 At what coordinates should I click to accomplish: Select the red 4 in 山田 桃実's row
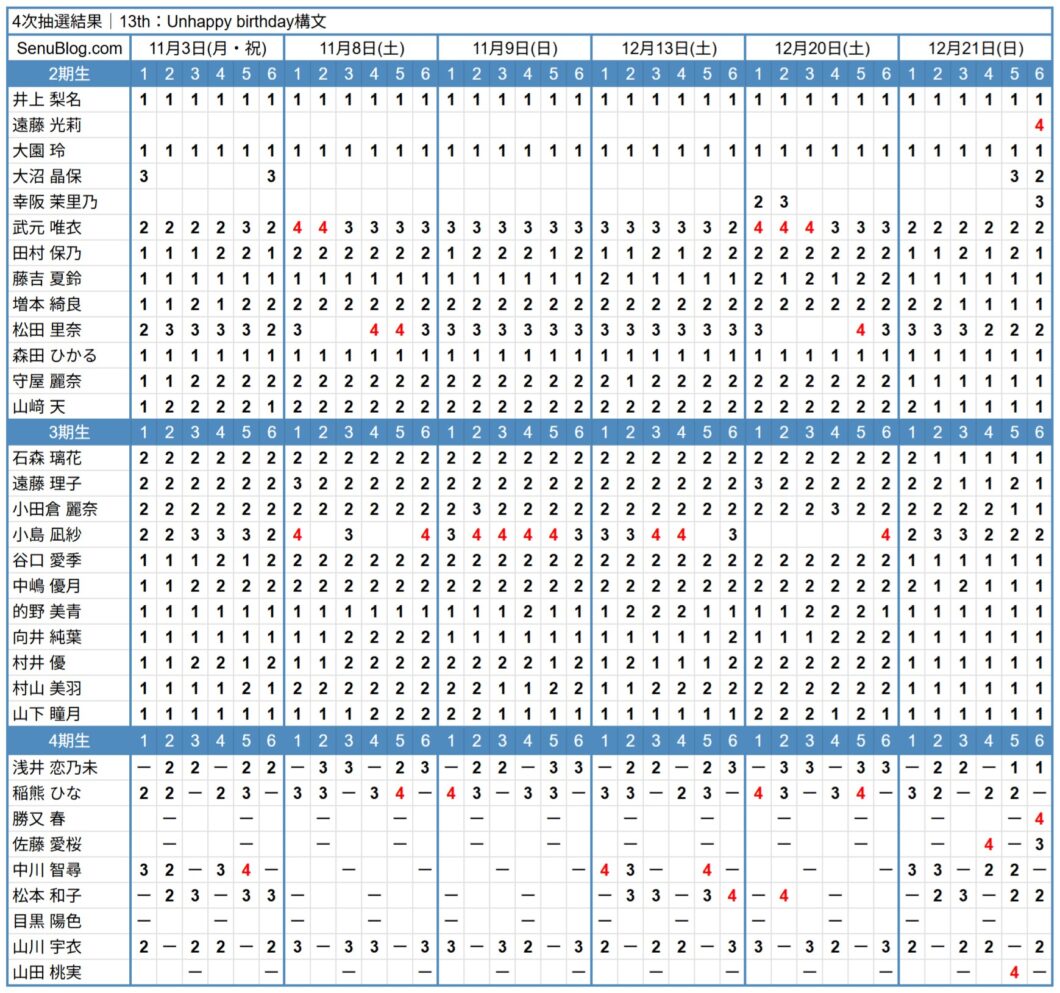1014,971
